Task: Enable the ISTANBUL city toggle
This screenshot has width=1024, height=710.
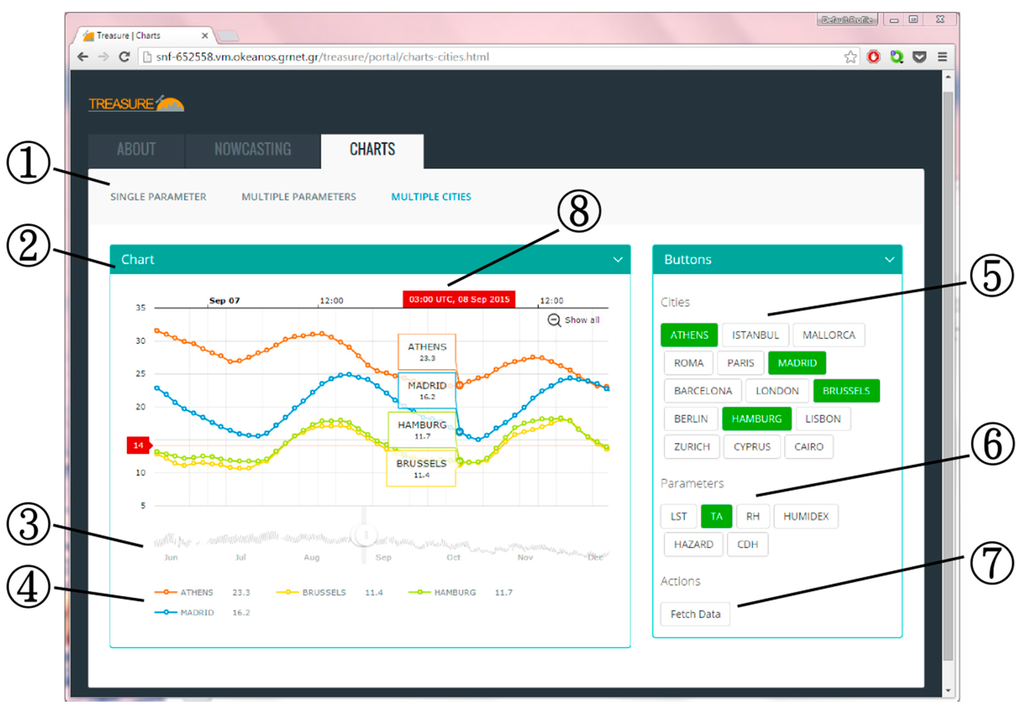Action: point(756,335)
